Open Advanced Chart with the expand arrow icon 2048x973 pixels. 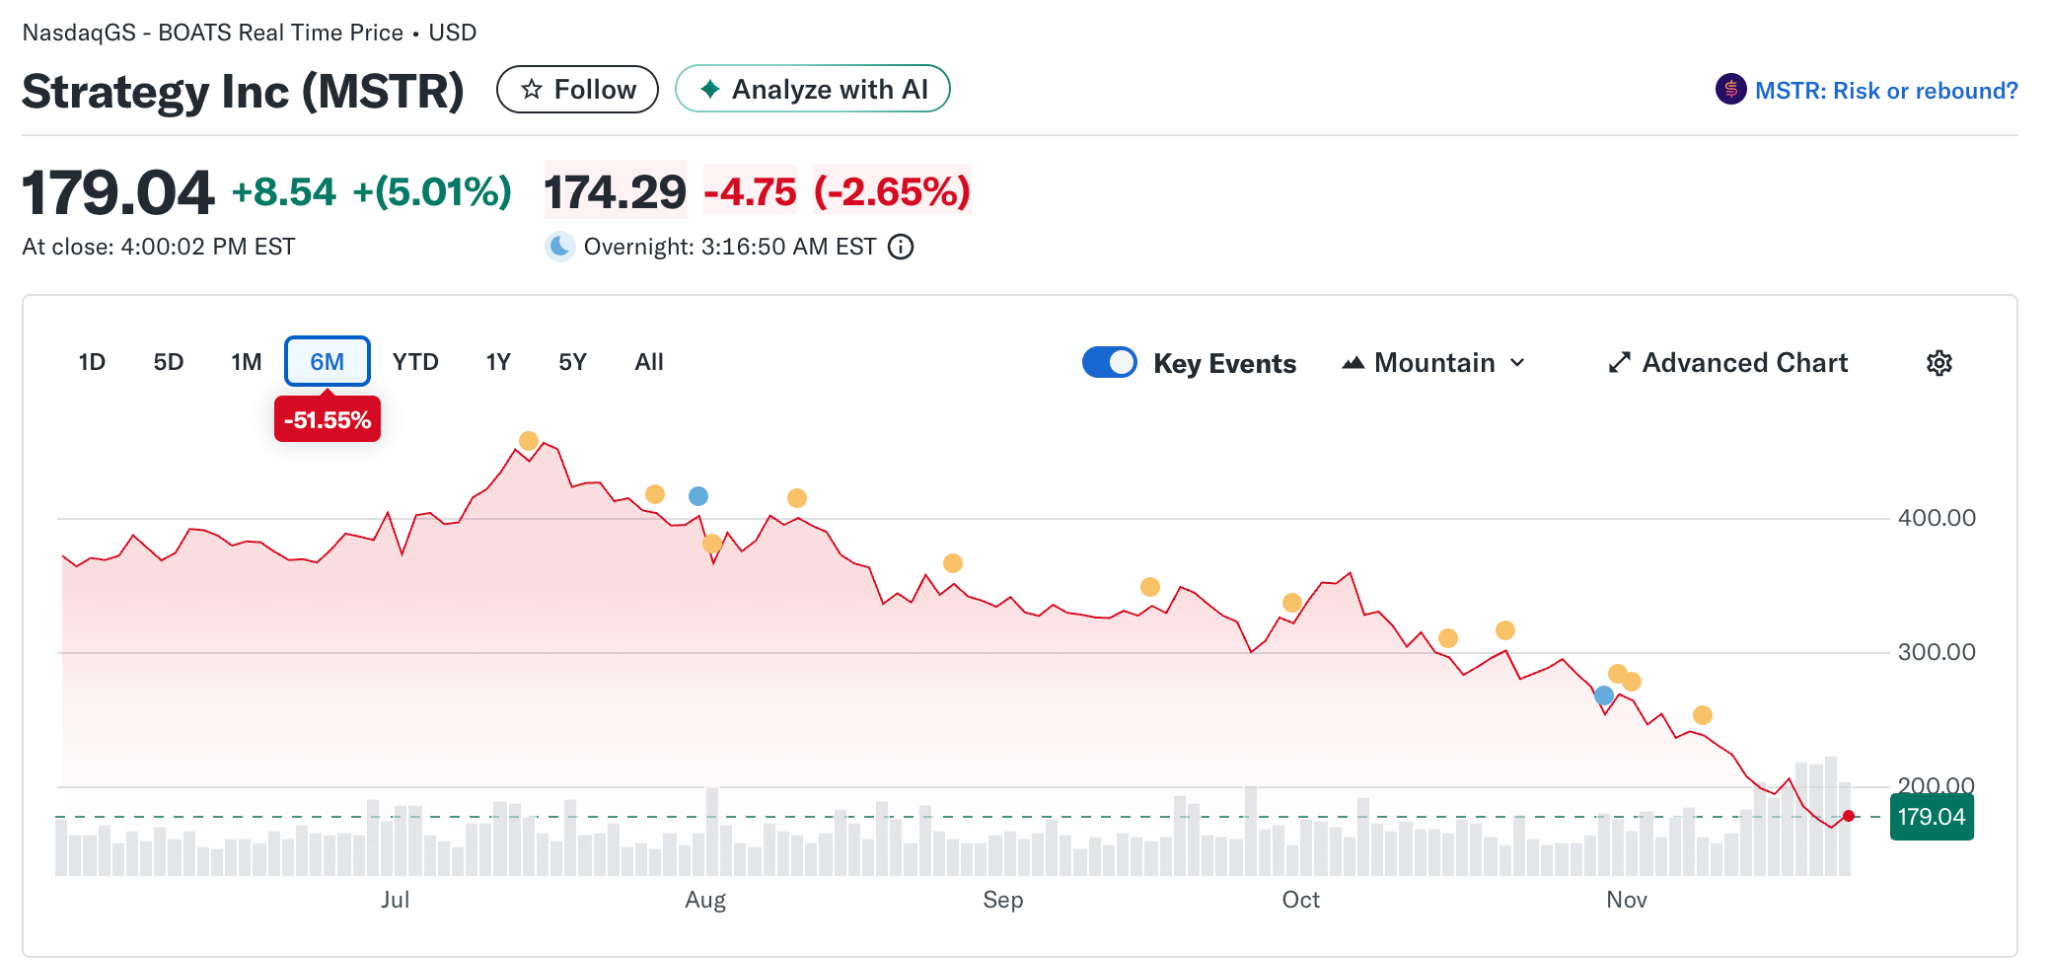coord(1622,362)
